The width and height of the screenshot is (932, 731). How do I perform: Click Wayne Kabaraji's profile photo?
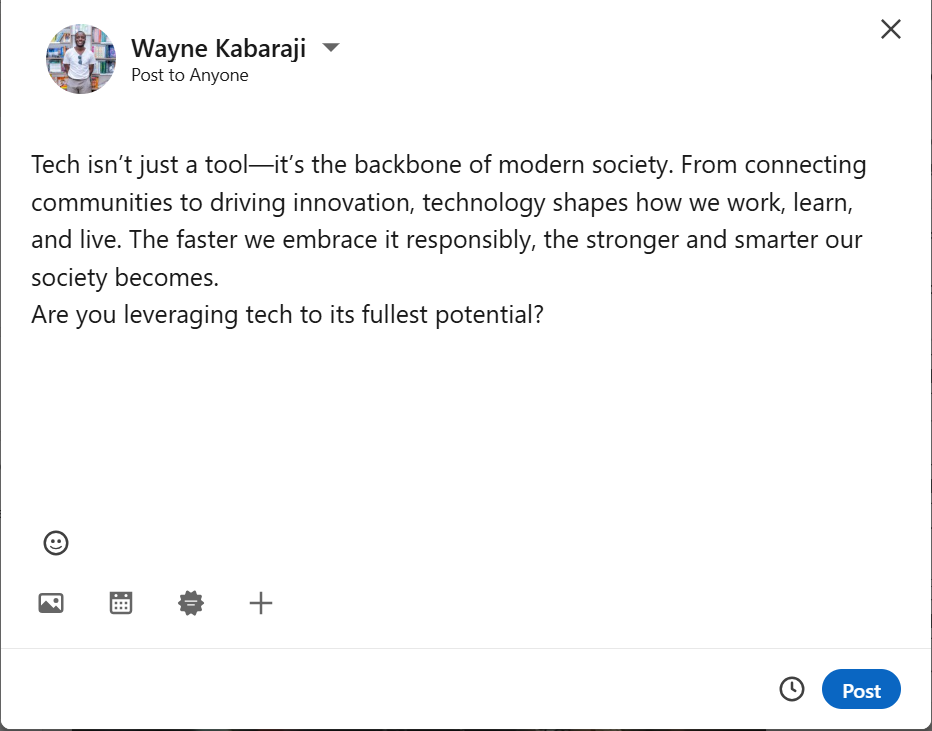point(80,59)
